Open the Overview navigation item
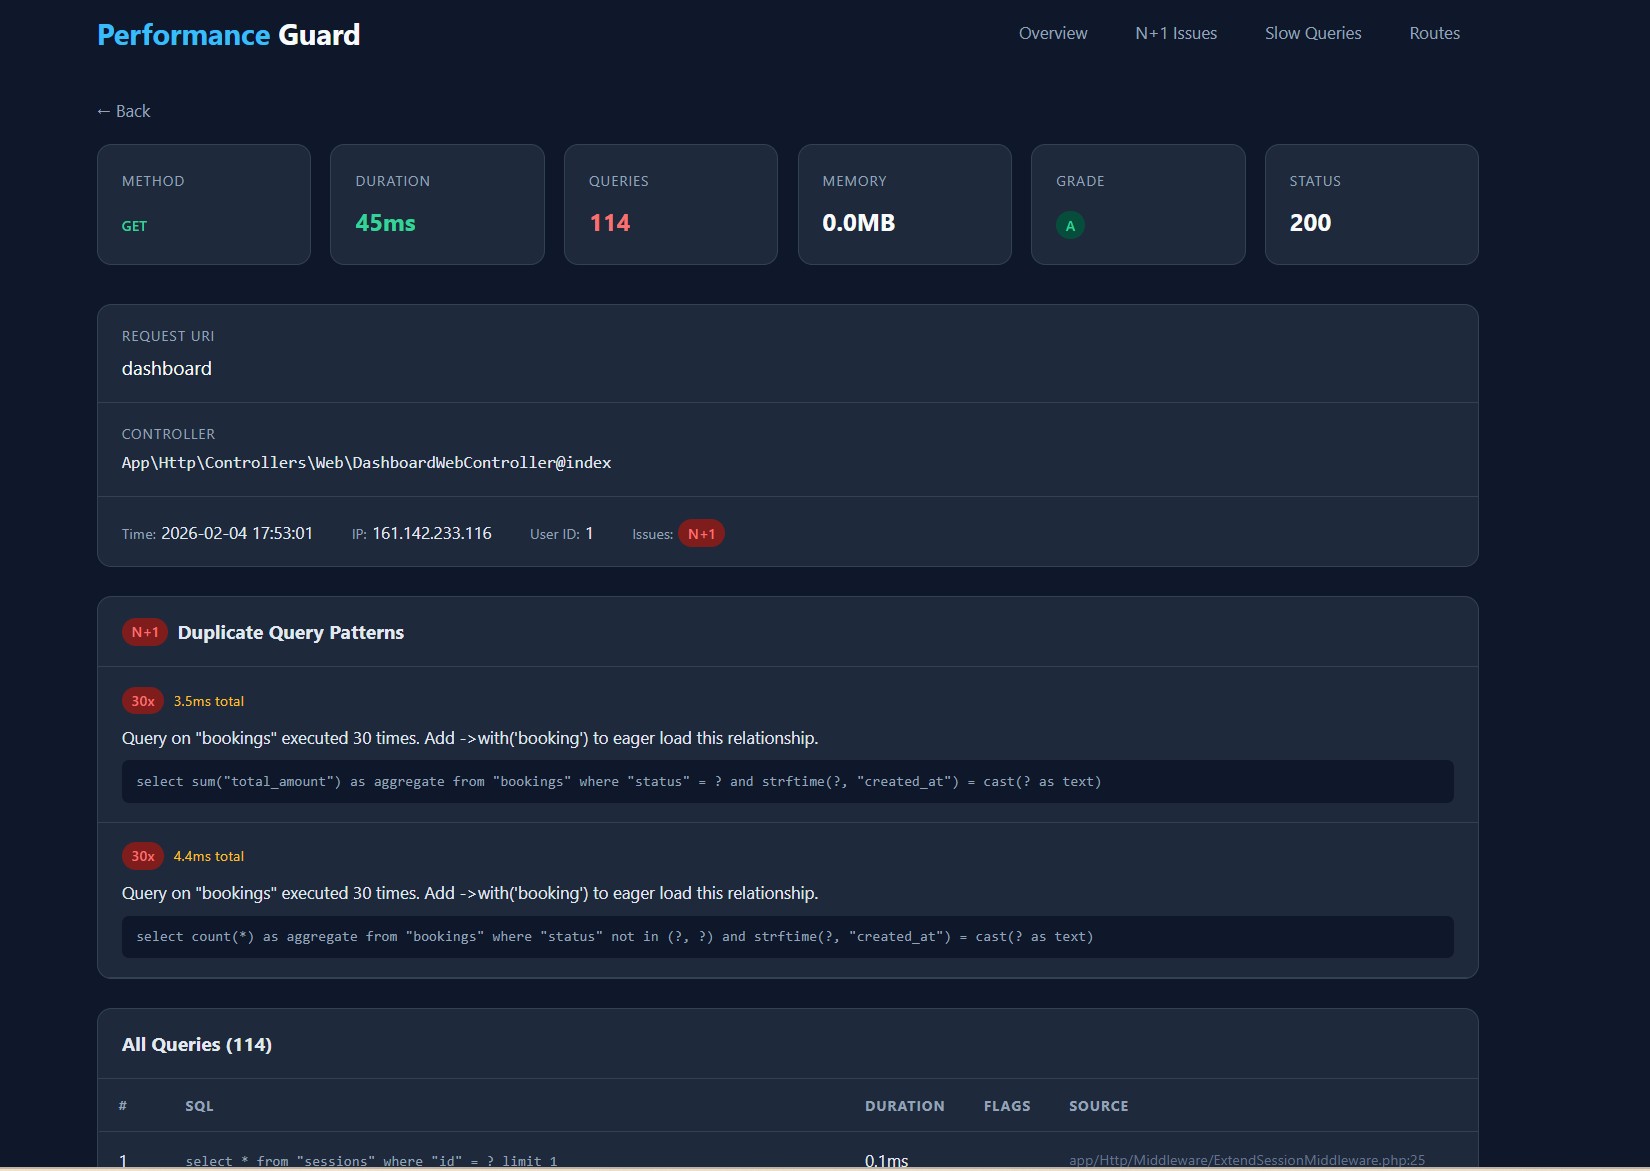The height and width of the screenshot is (1171, 1650). (1052, 33)
